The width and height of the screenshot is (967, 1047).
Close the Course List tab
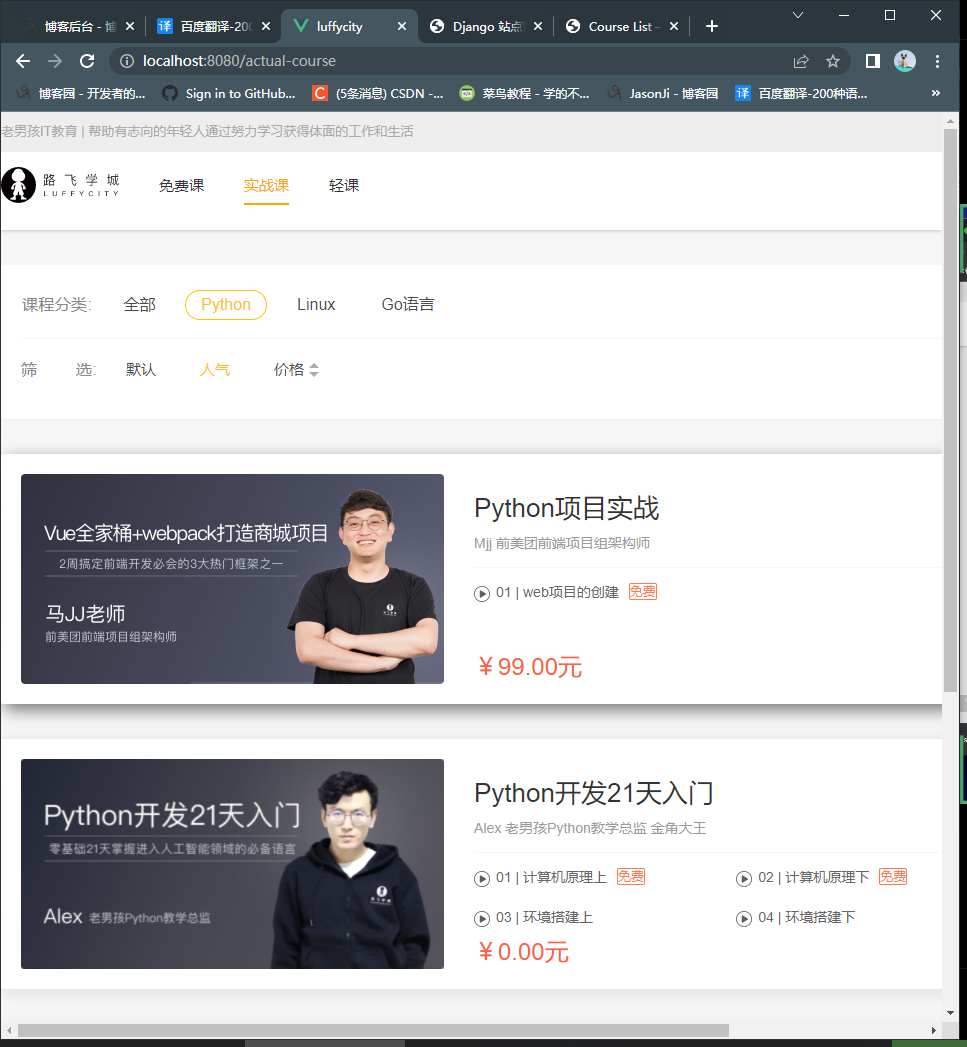point(674,26)
